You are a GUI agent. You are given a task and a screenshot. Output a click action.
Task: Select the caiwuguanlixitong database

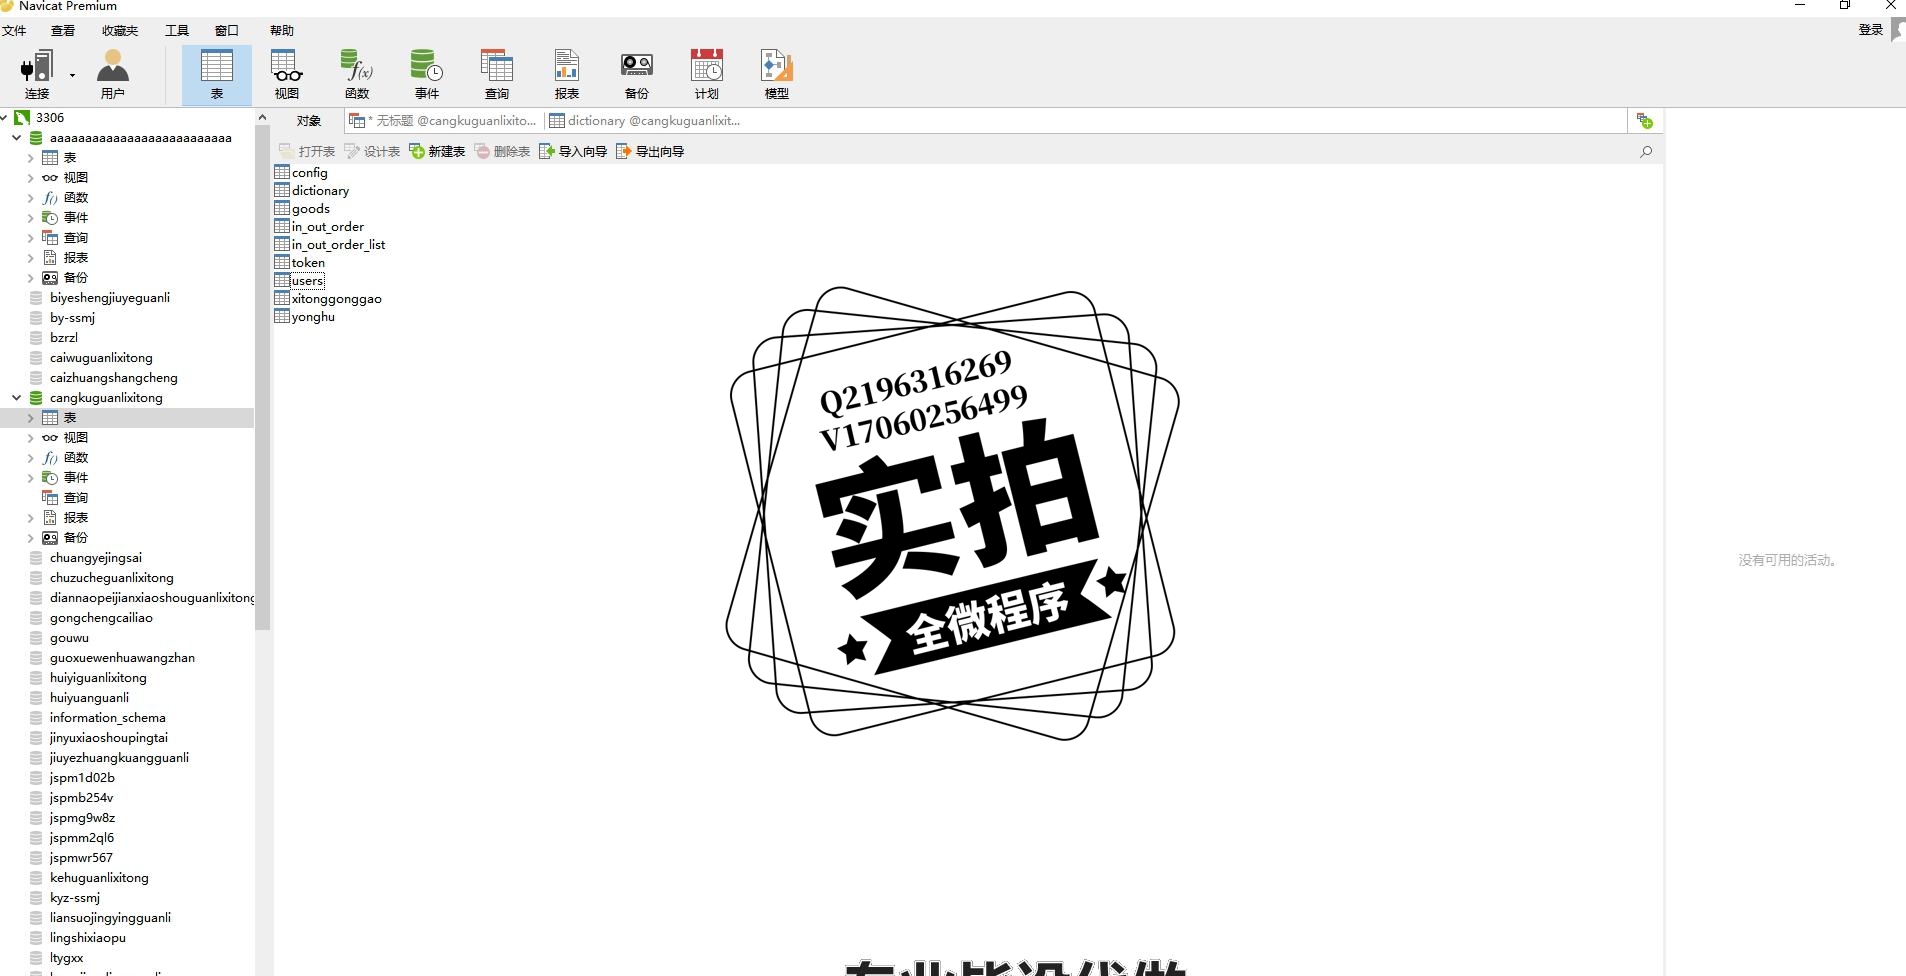(101, 358)
